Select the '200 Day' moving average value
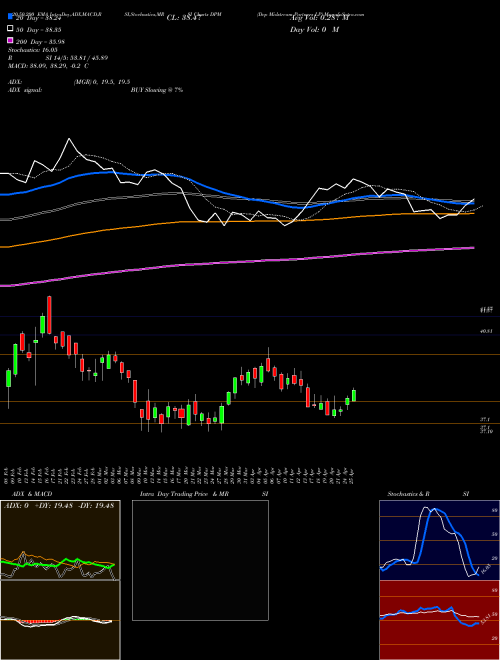The image size is (500, 660). pyautogui.click(x=40, y=42)
